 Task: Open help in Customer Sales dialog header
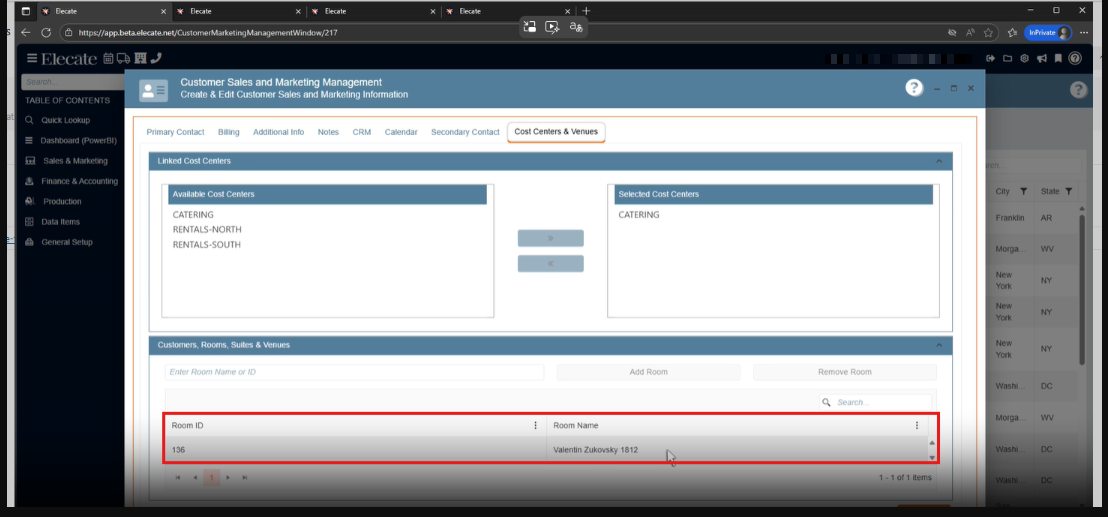pyautogui.click(x=914, y=88)
